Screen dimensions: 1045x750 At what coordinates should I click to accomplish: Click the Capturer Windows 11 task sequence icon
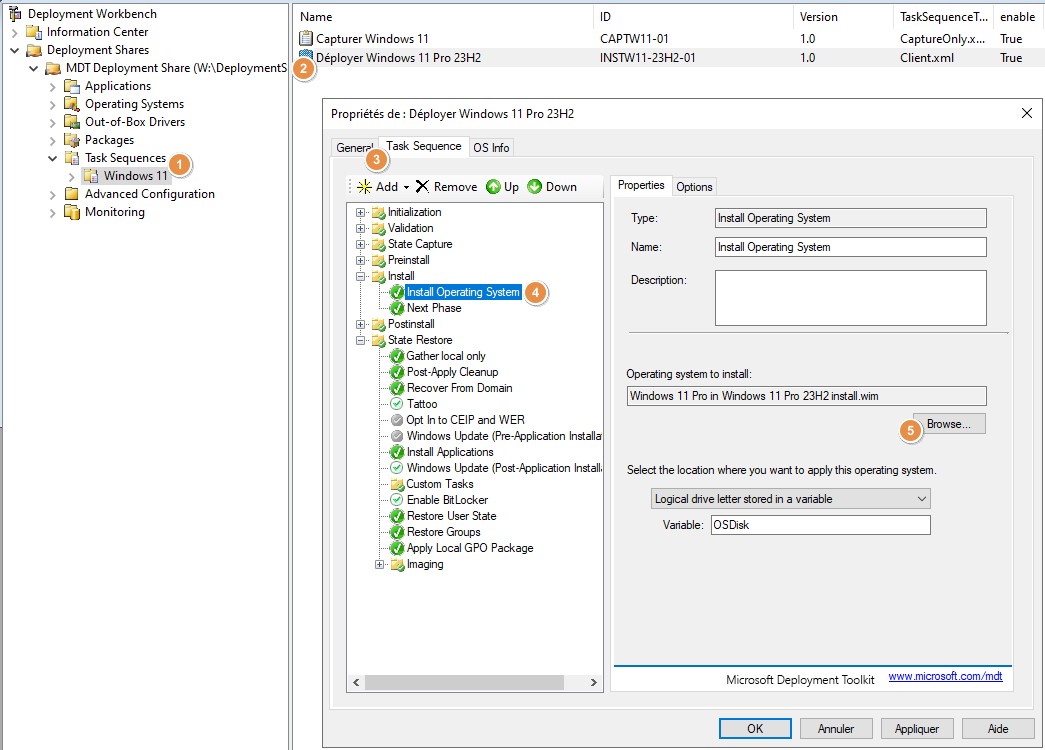pos(306,39)
